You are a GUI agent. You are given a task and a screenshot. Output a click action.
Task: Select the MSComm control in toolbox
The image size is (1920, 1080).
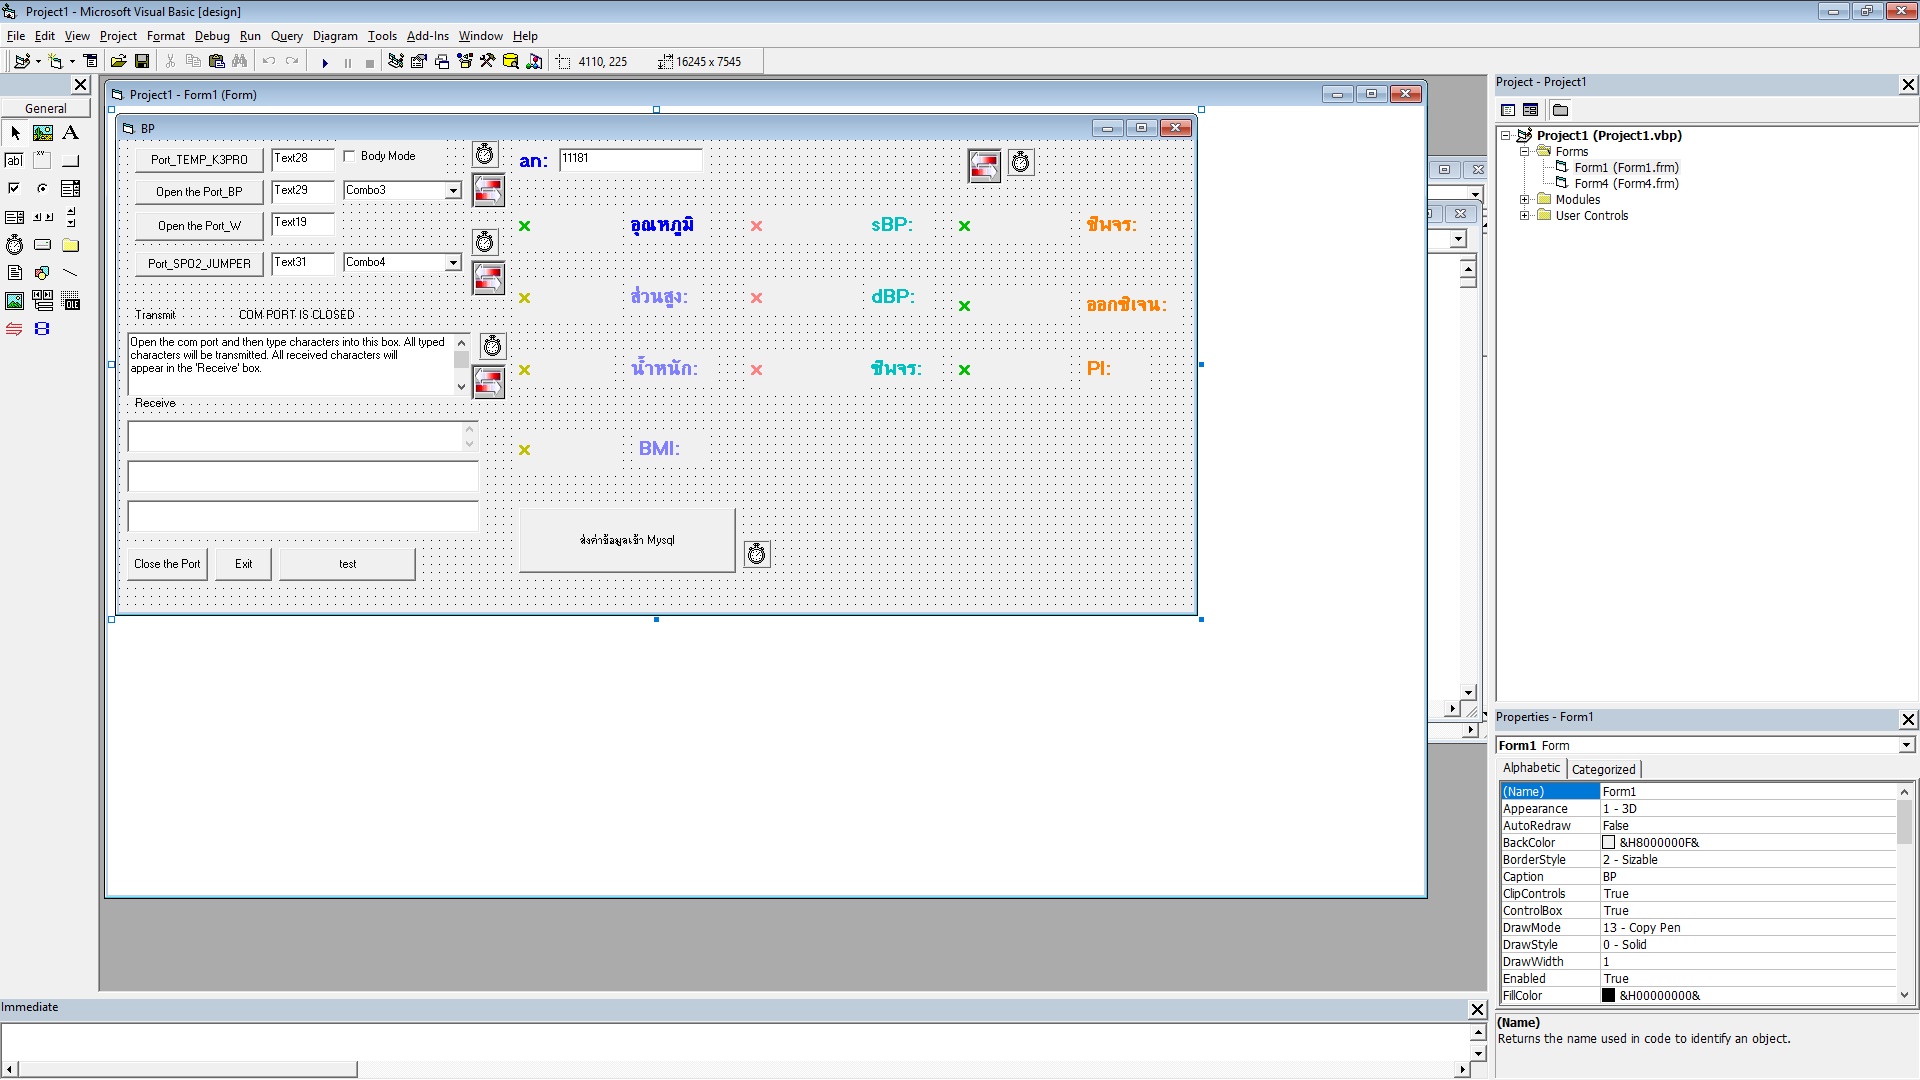tap(14, 329)
